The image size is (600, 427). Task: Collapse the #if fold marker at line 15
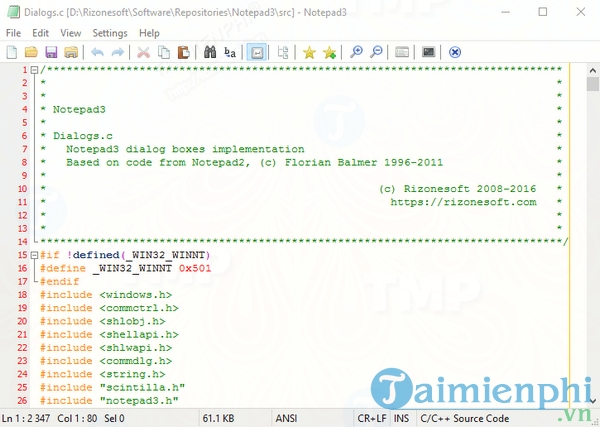(34, 255)
